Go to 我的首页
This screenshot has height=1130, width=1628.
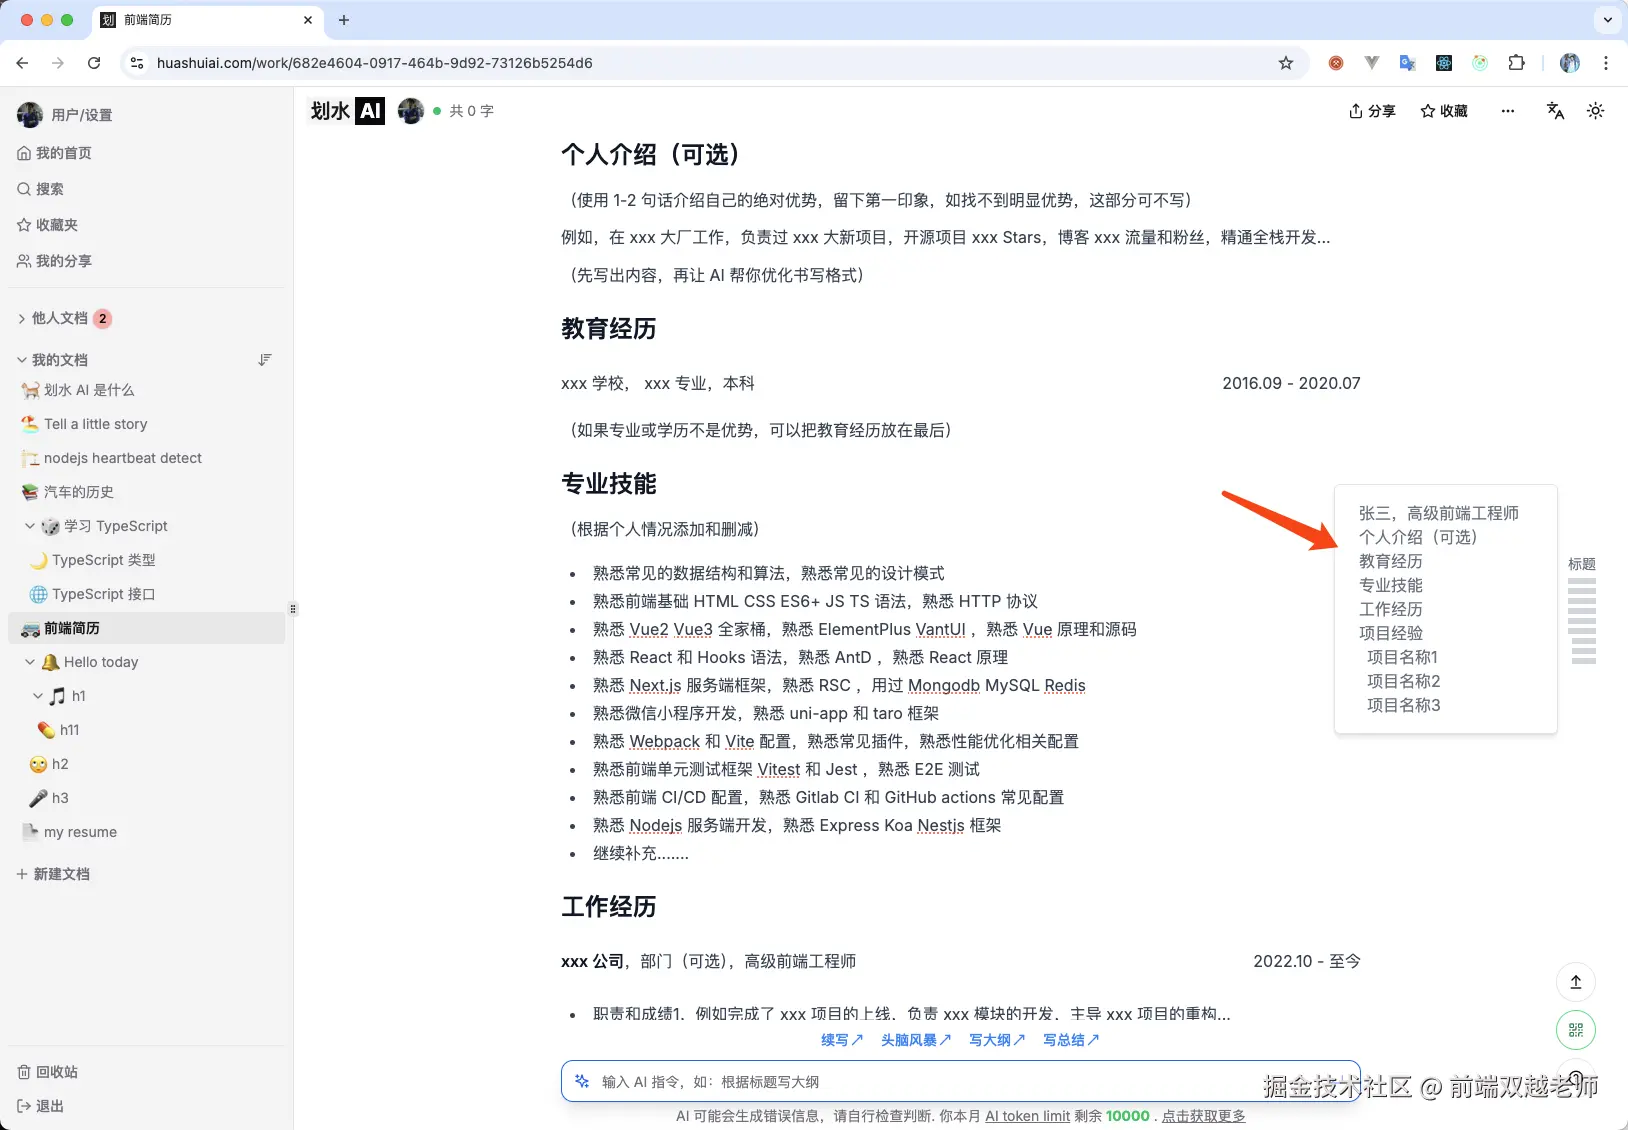(55, 153)
